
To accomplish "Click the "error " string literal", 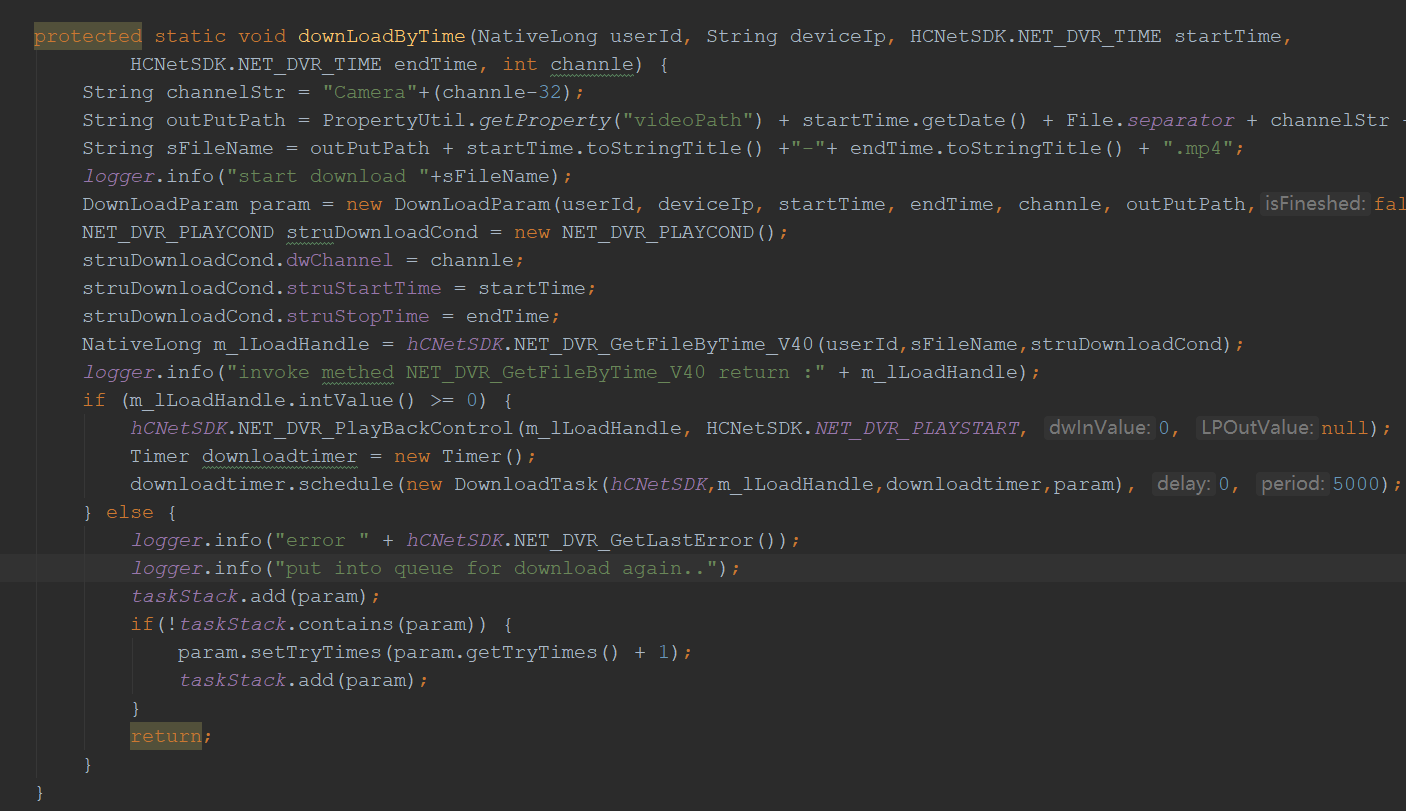I will tap(322, 541).
